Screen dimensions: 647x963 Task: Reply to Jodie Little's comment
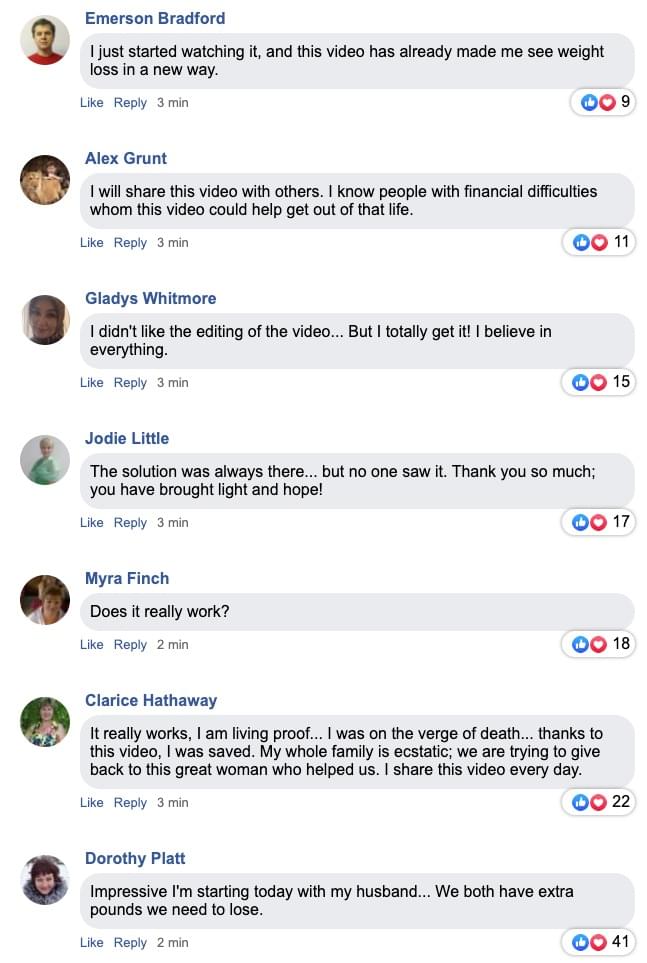pyautogui.click(x=130, y=523)
